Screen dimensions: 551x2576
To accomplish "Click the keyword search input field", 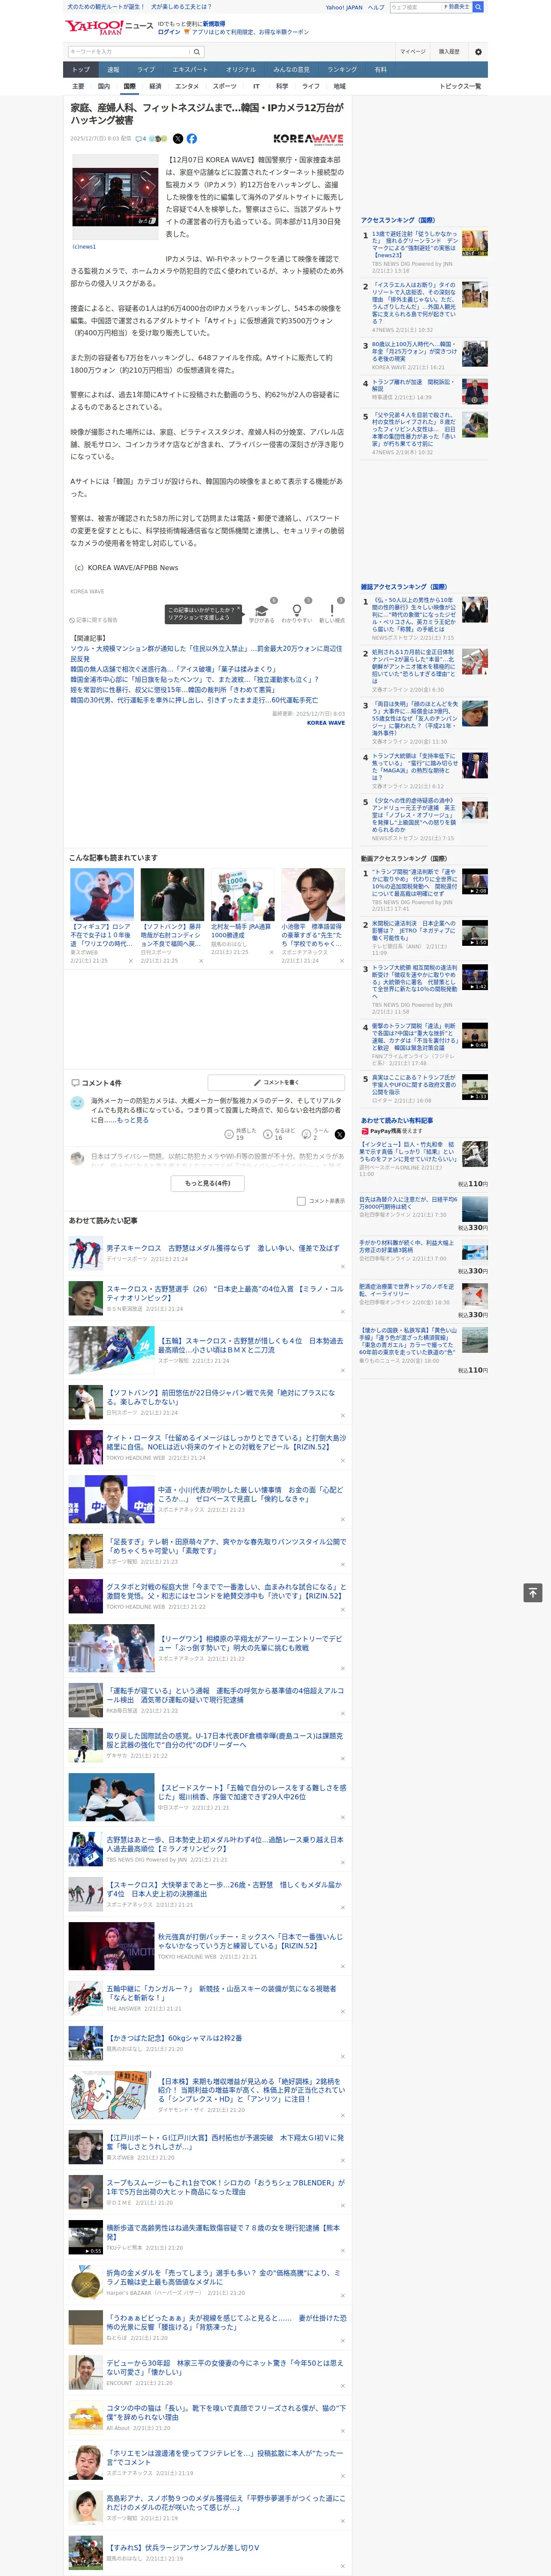I will 129,51.
